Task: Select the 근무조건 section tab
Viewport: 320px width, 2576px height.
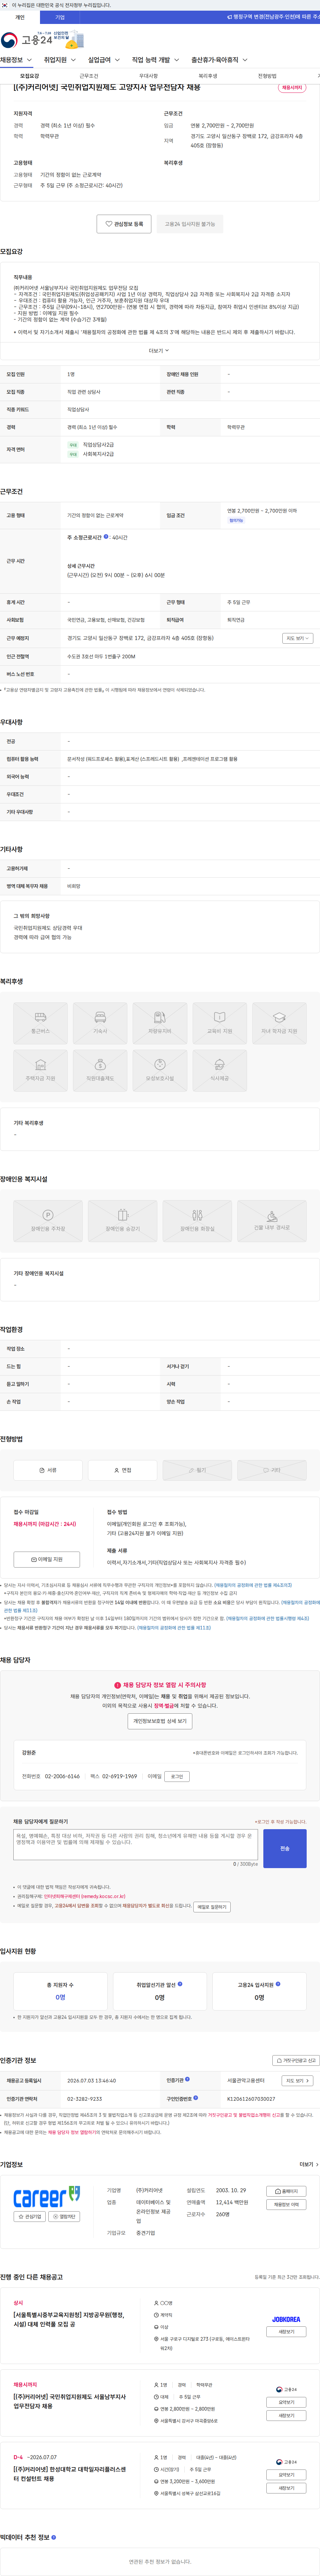Action: pyautogui.click(x=89, y=76)
